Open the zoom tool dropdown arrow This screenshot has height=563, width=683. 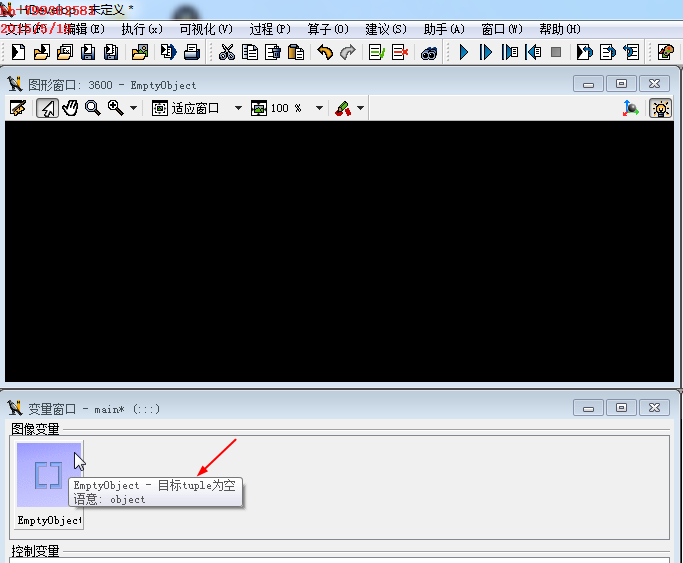133,108
